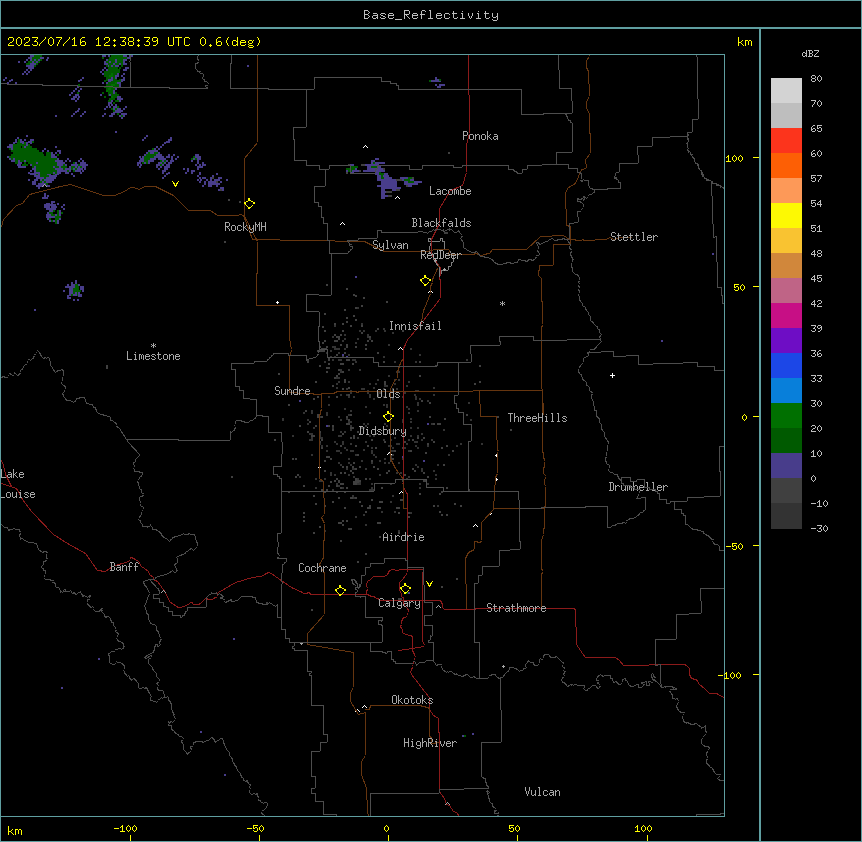Select the Ponoka label

click(480, 136)
